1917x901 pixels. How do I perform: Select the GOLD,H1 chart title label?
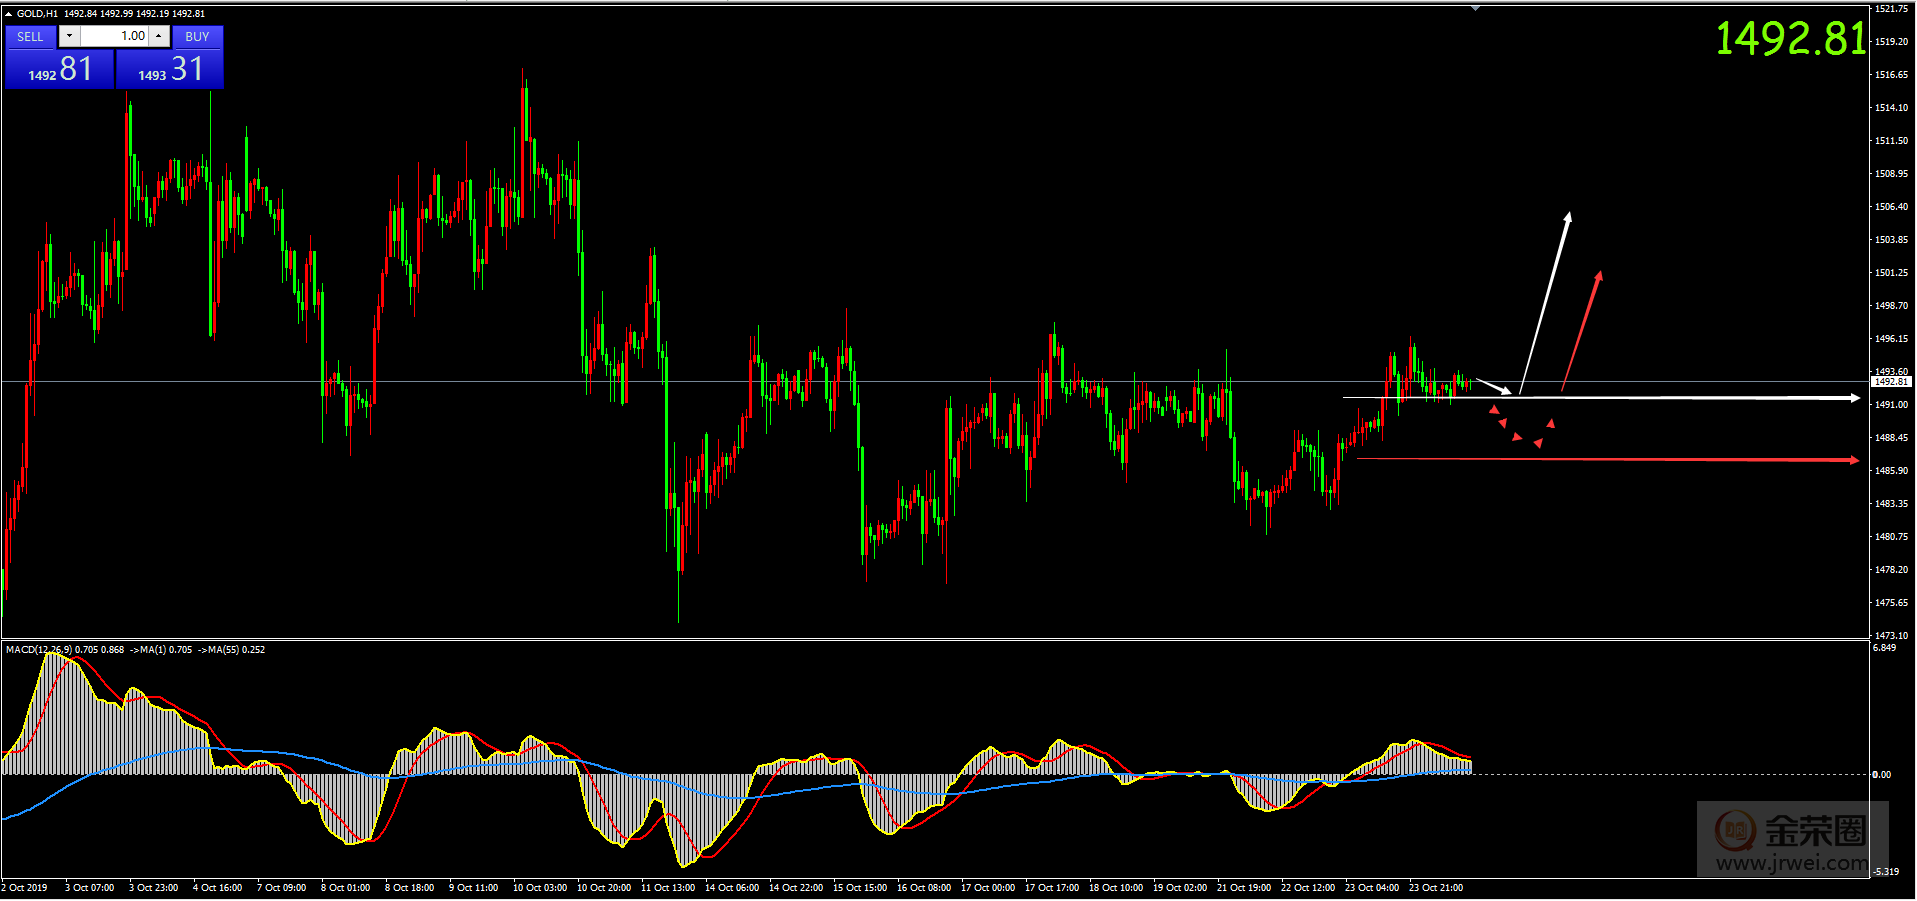(38, 13)
